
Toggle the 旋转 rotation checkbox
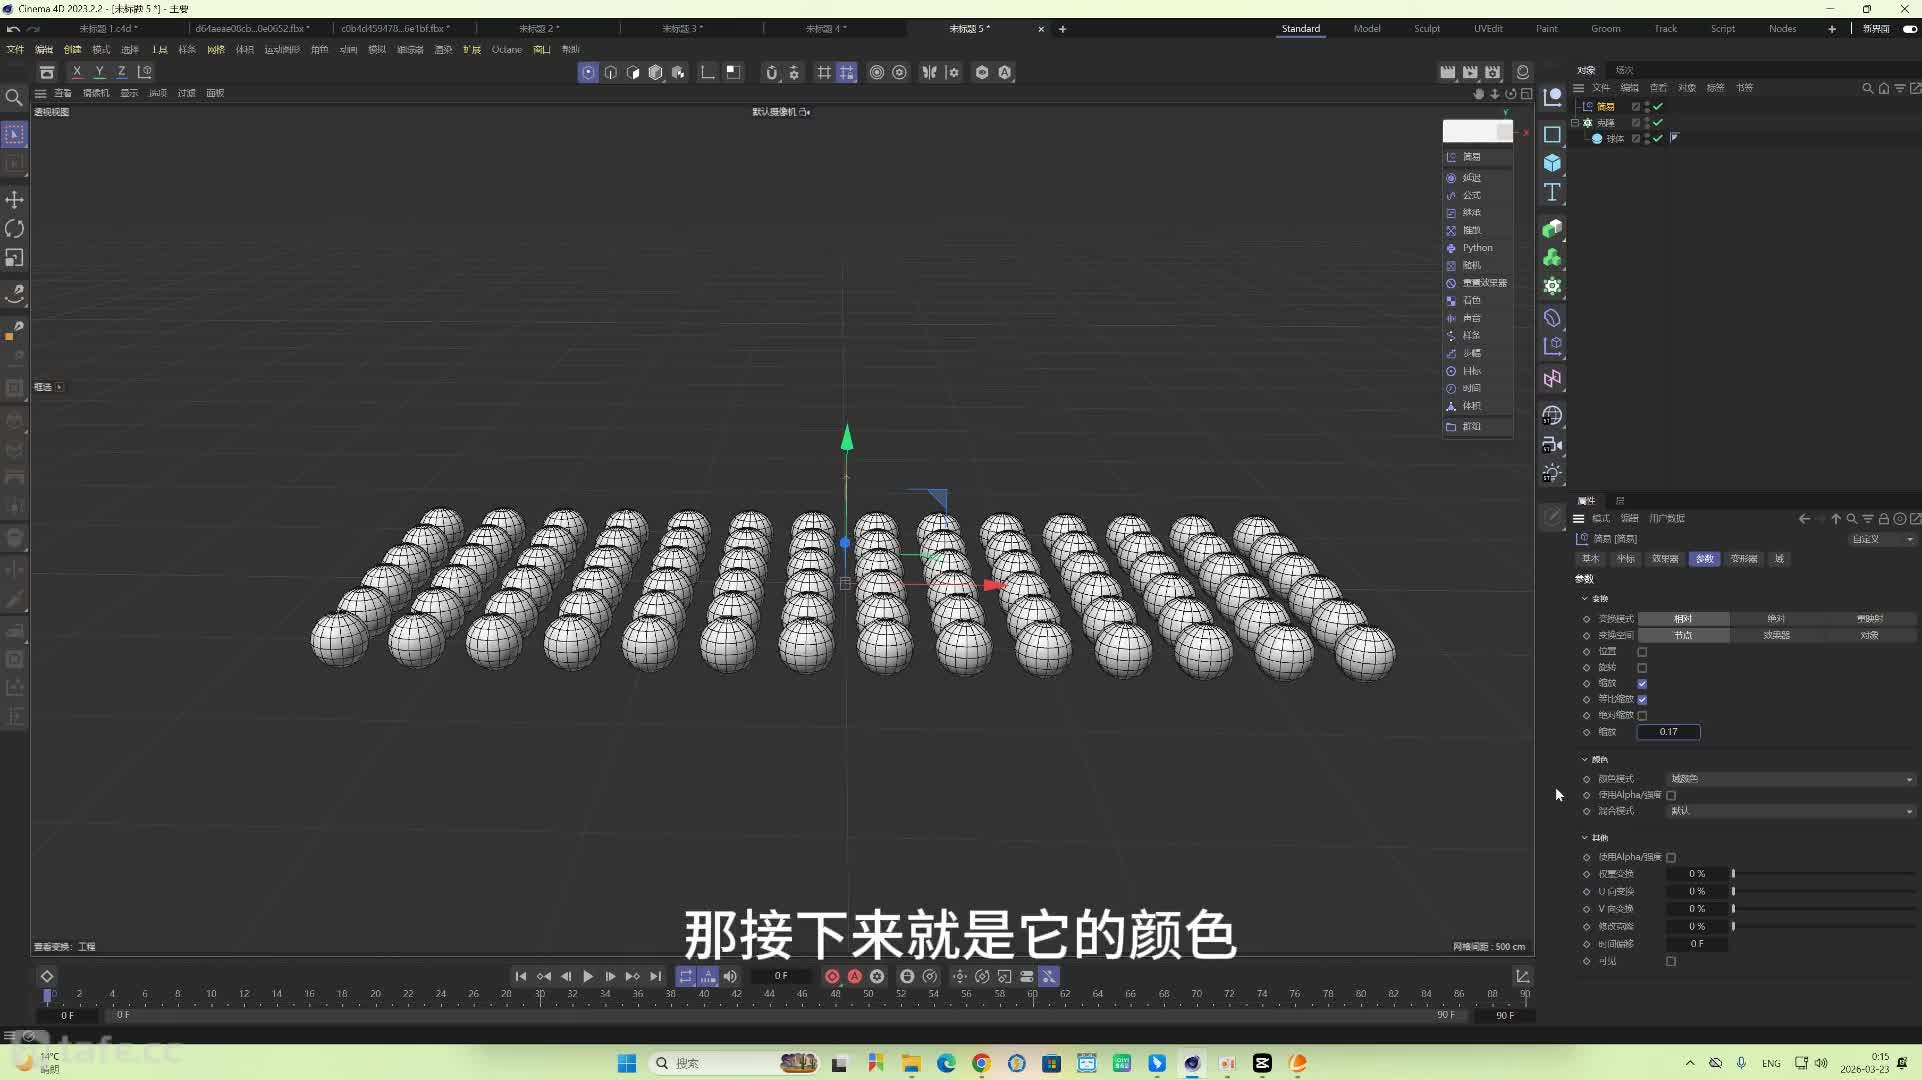pyautogui.click(x=1642, y=668)
